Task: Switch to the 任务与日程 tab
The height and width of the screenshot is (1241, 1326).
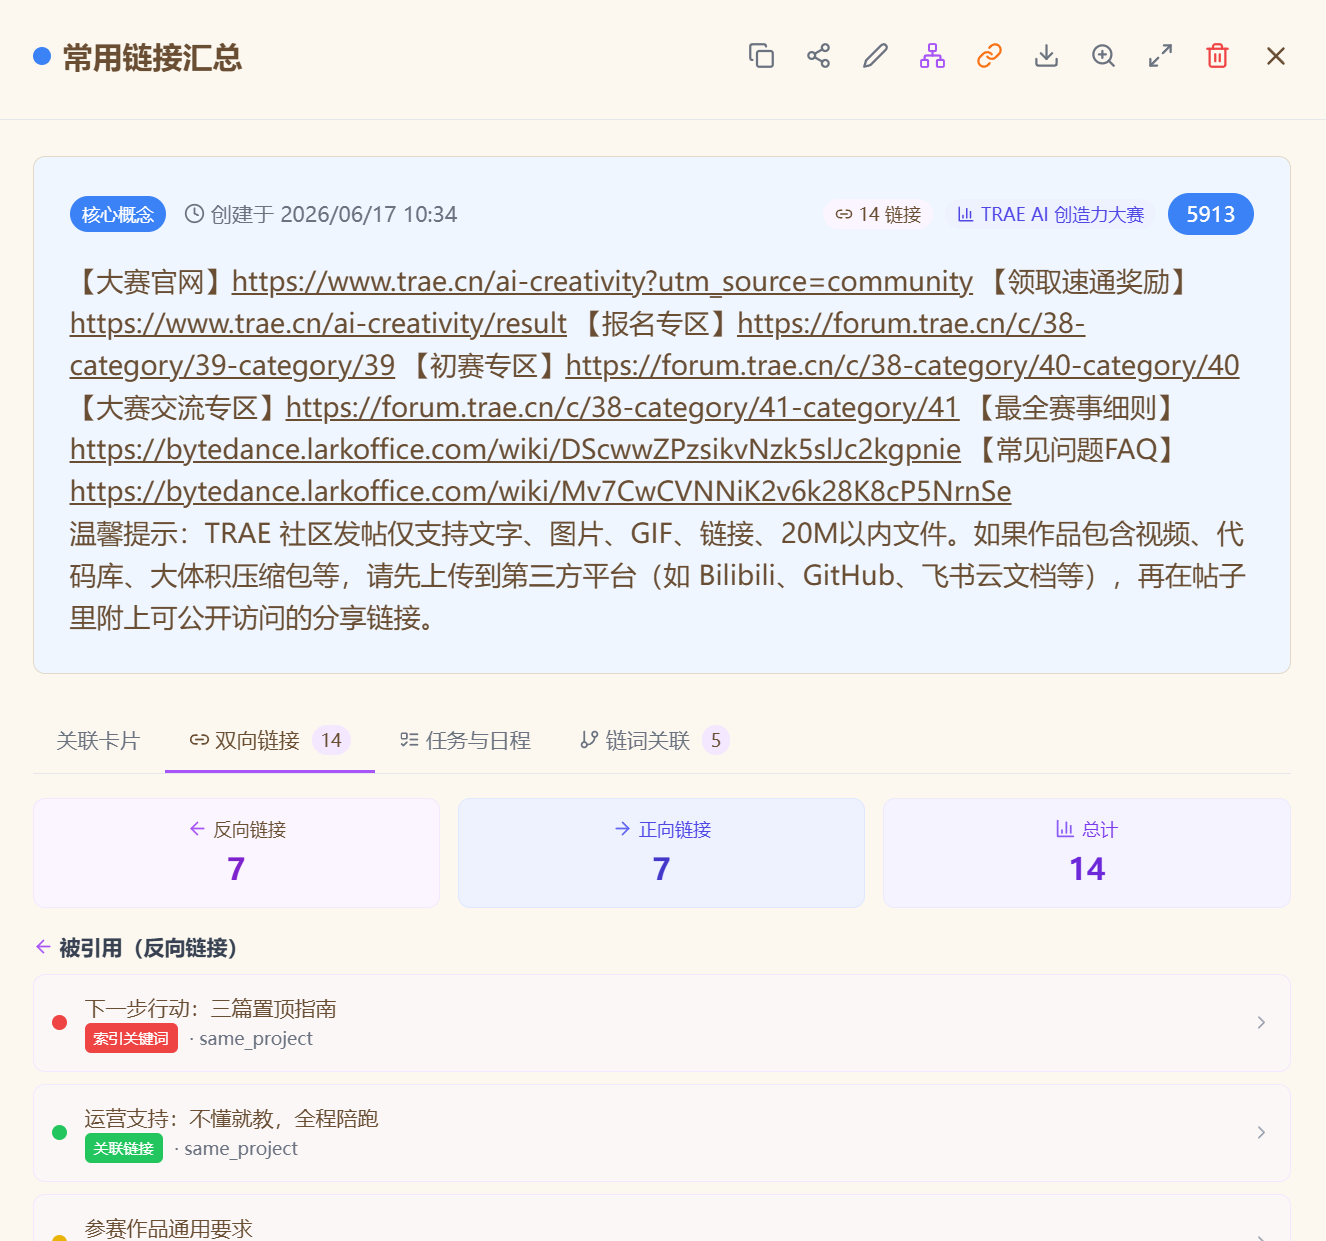Action: tap(465, 740)
